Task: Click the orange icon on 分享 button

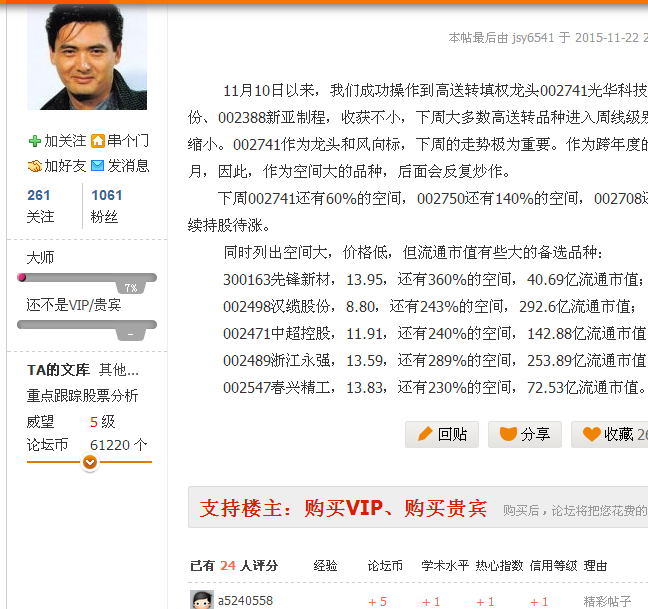Action: (508, 434)
